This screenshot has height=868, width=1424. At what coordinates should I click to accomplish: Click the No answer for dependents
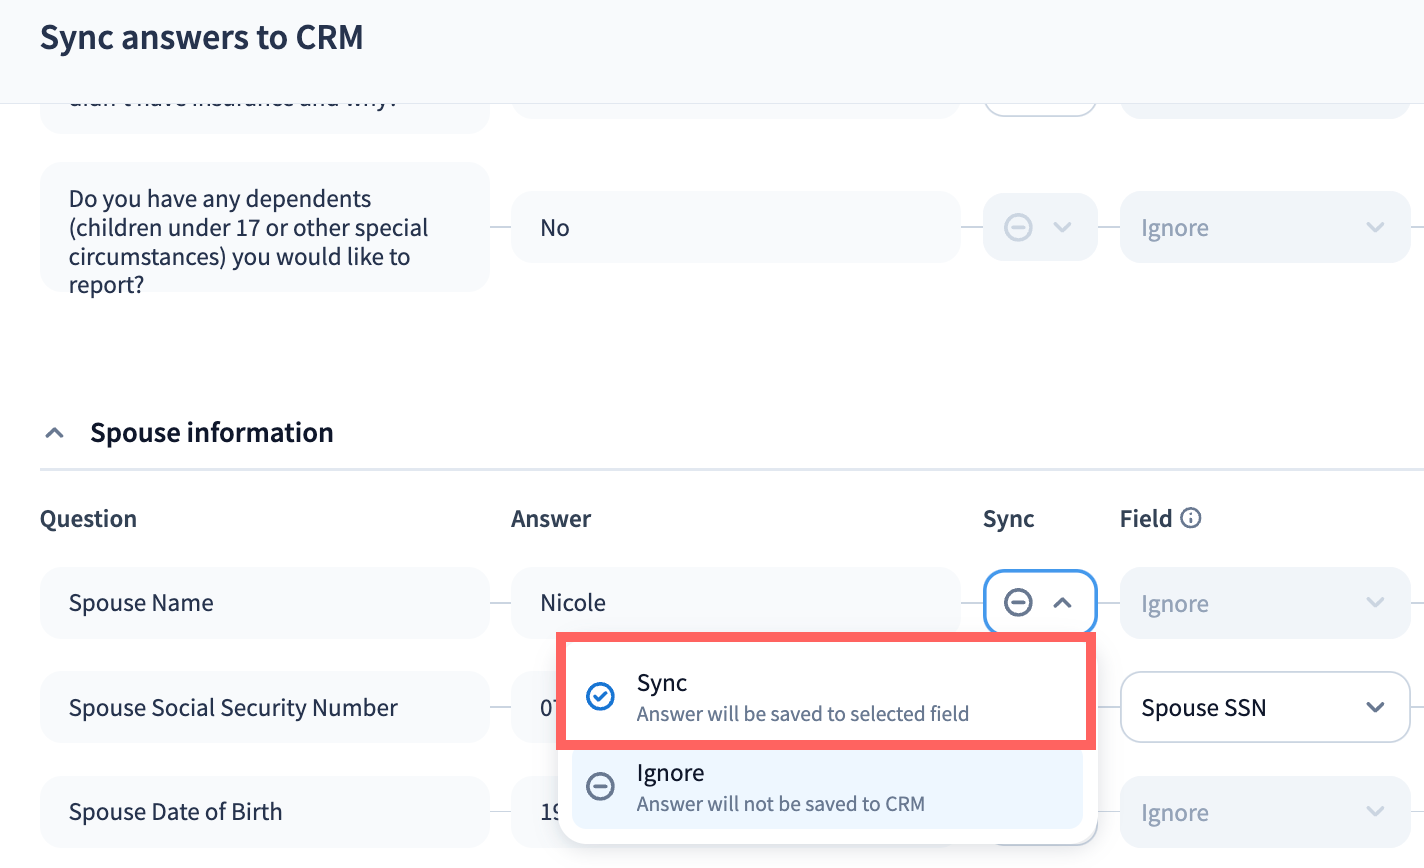[x=735, y=228]
